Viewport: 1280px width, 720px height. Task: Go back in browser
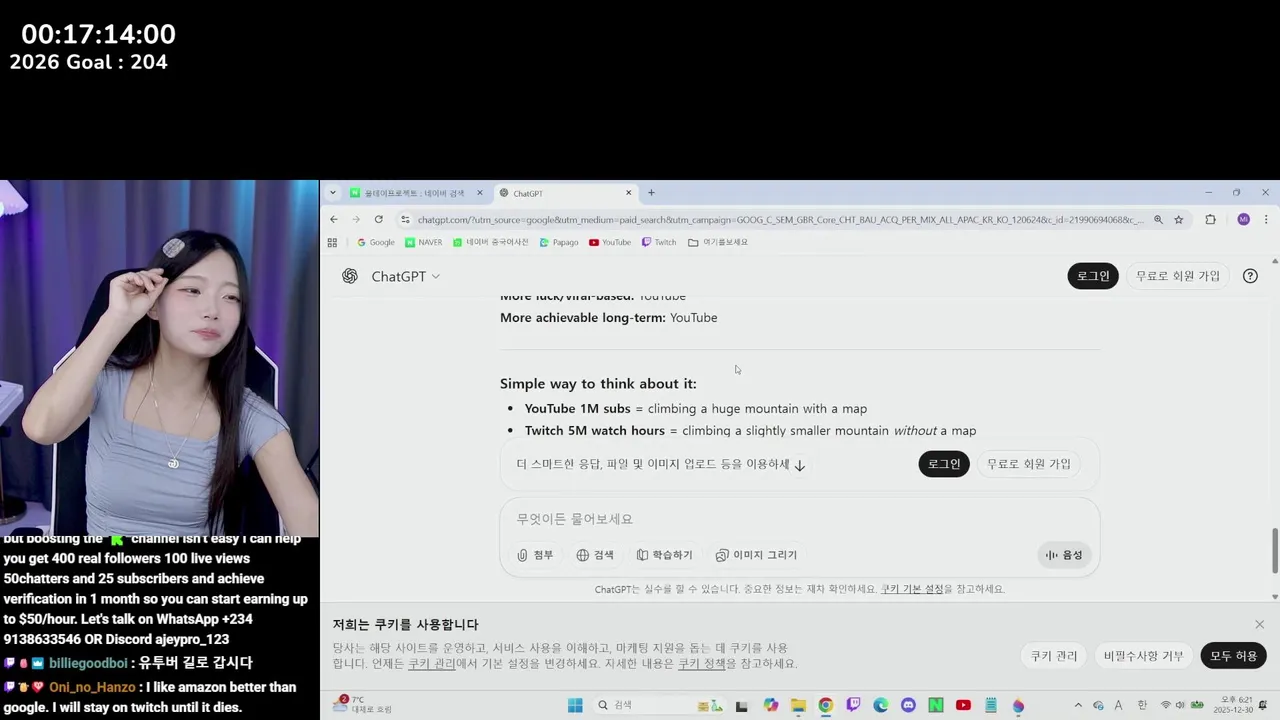click(334, 219)
